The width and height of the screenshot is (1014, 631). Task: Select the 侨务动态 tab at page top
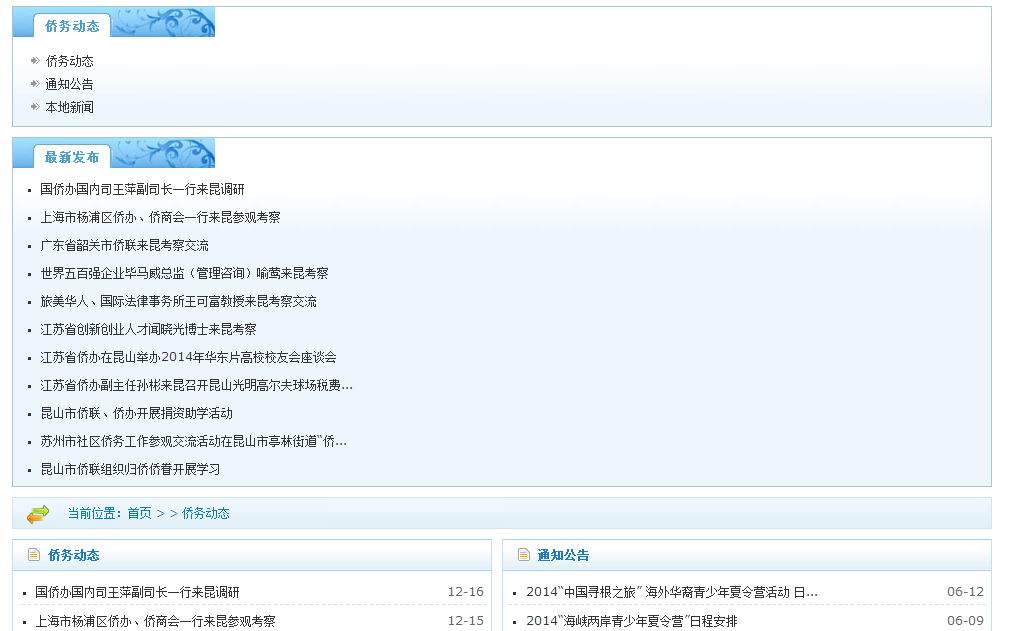(x=71, y=26)
